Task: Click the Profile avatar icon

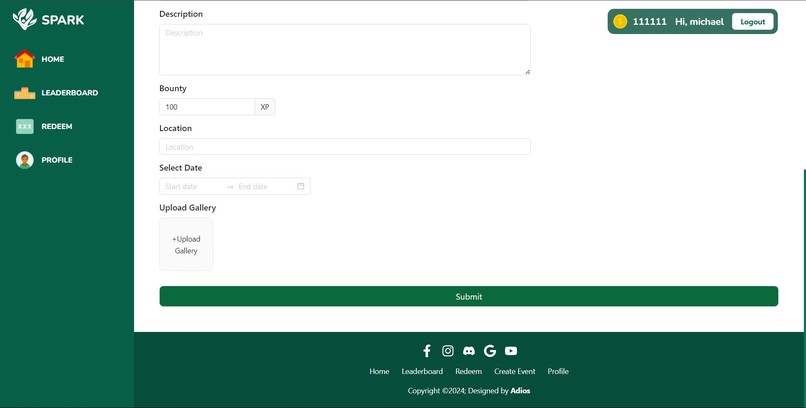Action: click(x=25, y=160)
